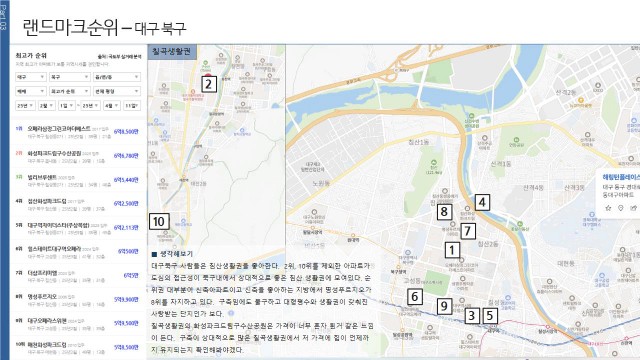Click the 산격3동 map label

[574, 188]
